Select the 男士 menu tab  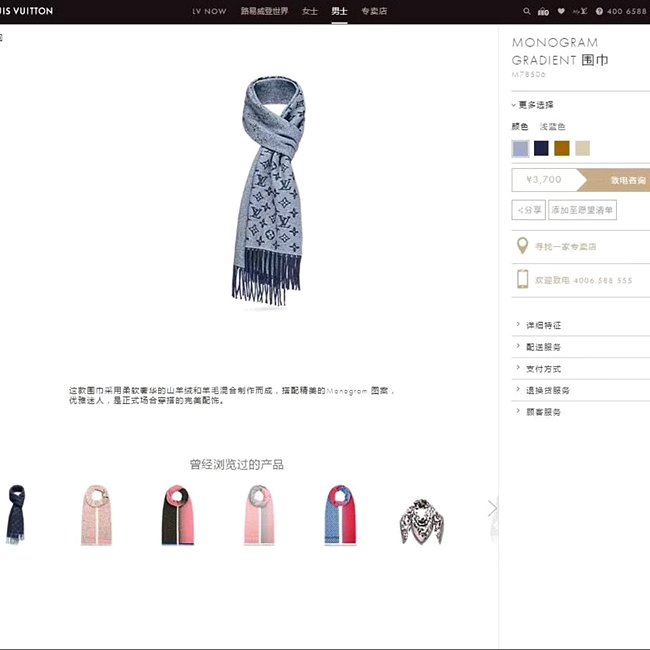(339, 11)
